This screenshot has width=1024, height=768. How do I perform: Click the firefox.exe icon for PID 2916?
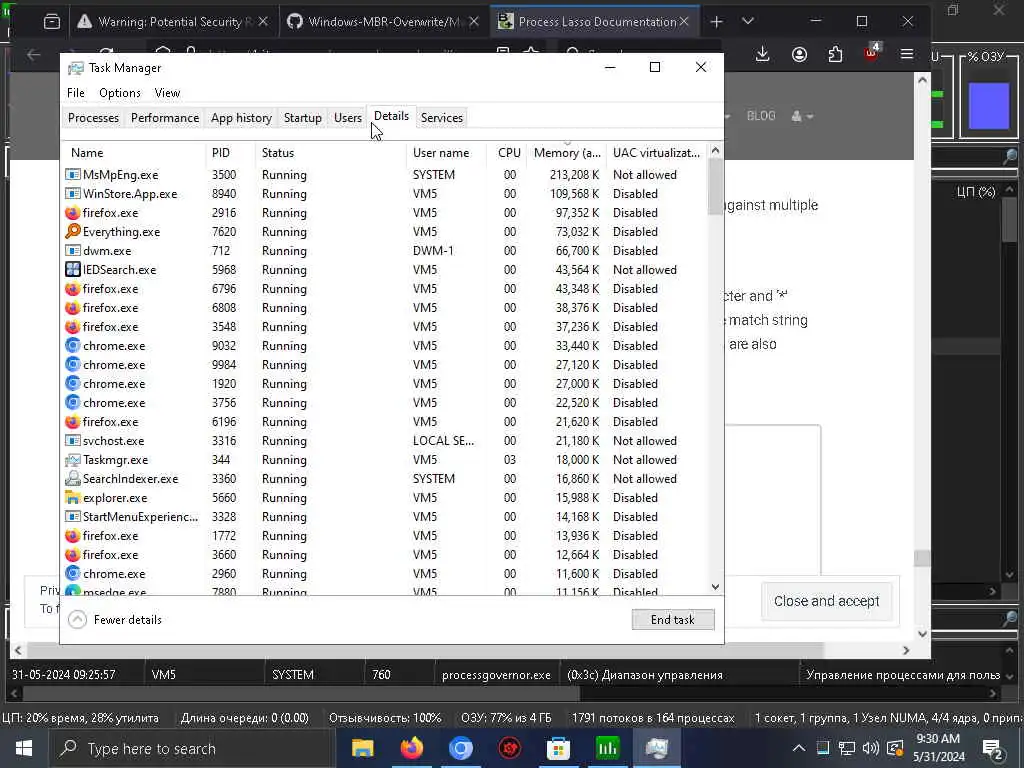tap(72, 212)
